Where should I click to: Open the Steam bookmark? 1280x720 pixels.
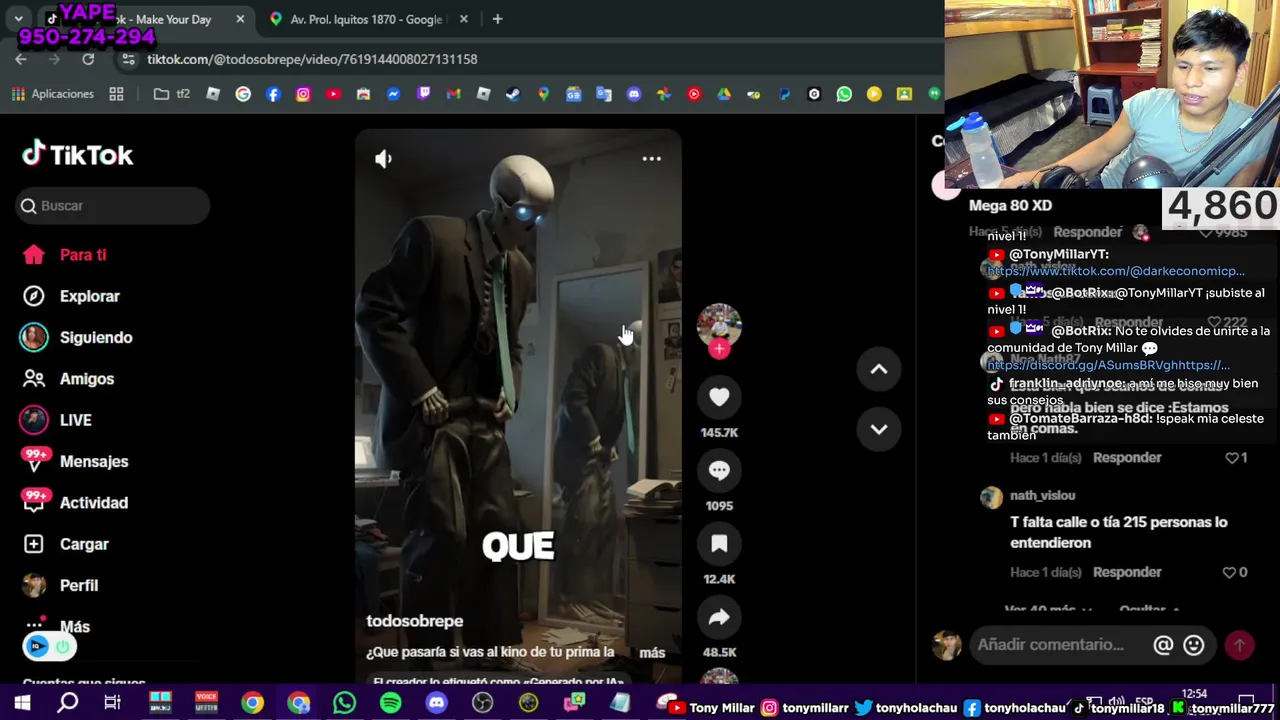[513, 94]
